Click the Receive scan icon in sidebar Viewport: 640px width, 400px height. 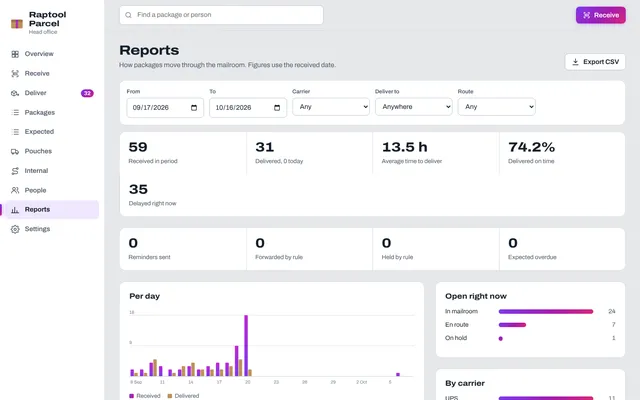15,73
